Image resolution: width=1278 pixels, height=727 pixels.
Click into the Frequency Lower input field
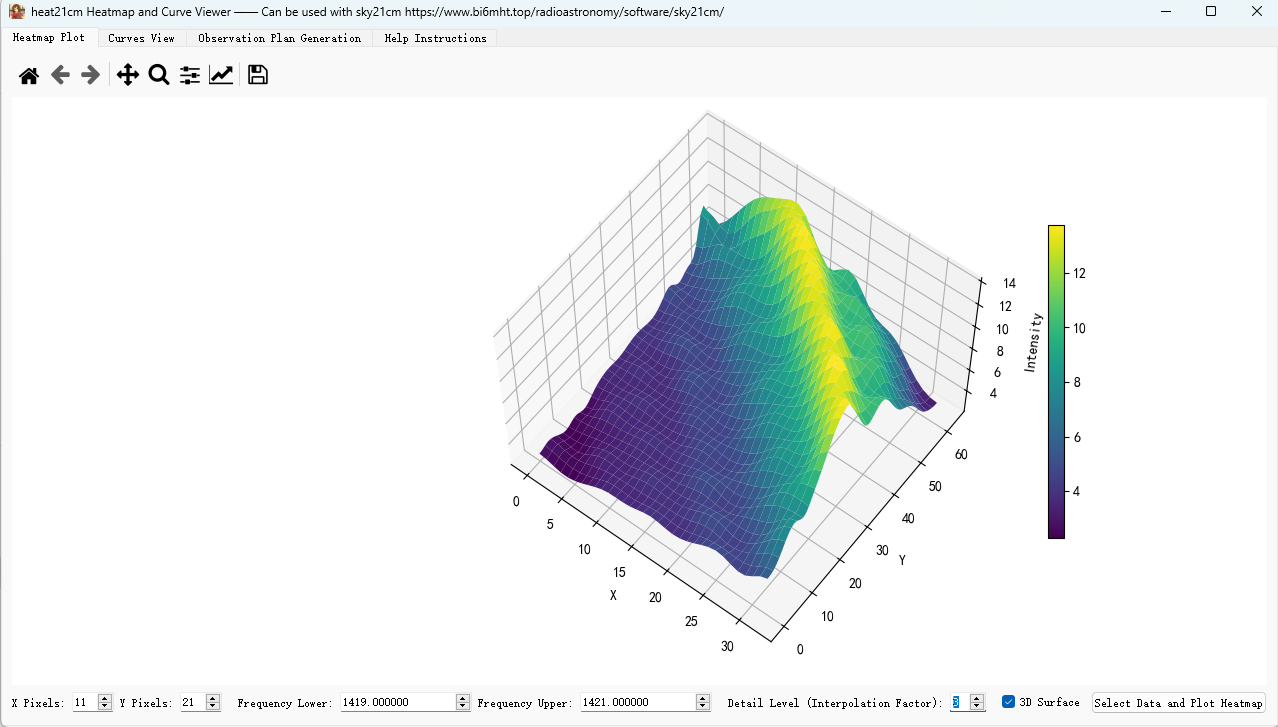point(397,703)
